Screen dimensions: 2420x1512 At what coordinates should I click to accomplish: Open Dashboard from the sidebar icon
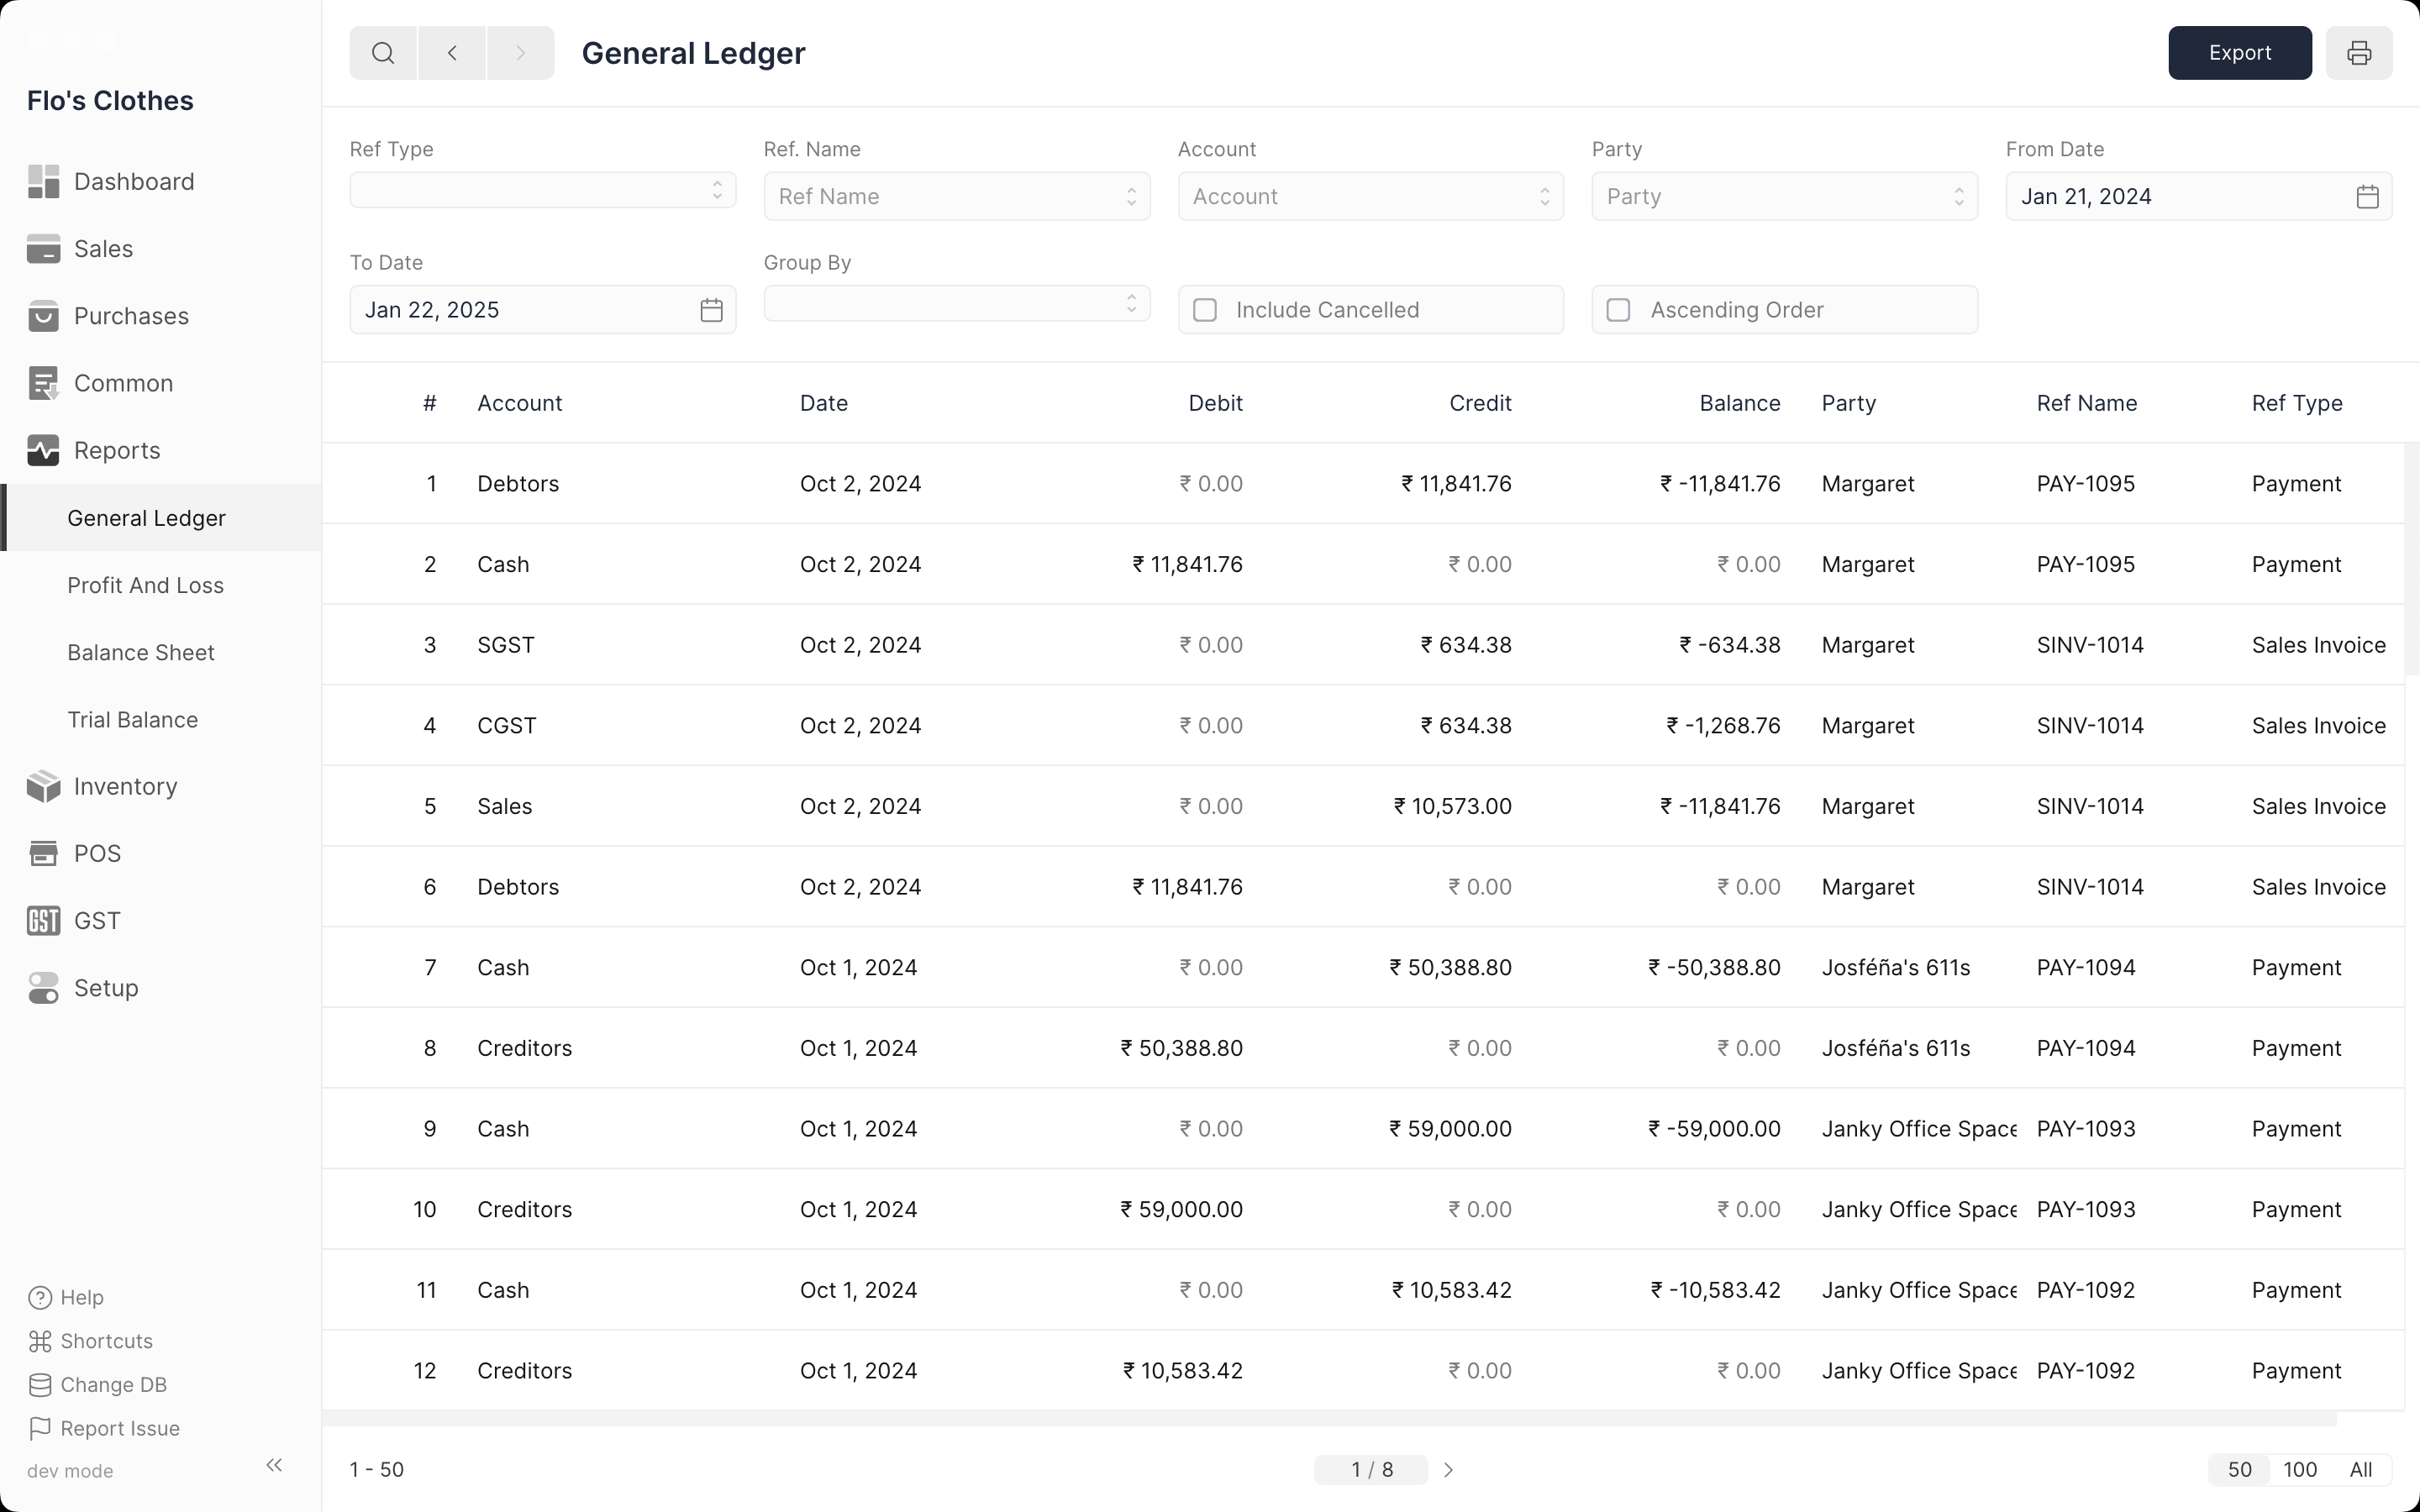click(x=43, y=182)
